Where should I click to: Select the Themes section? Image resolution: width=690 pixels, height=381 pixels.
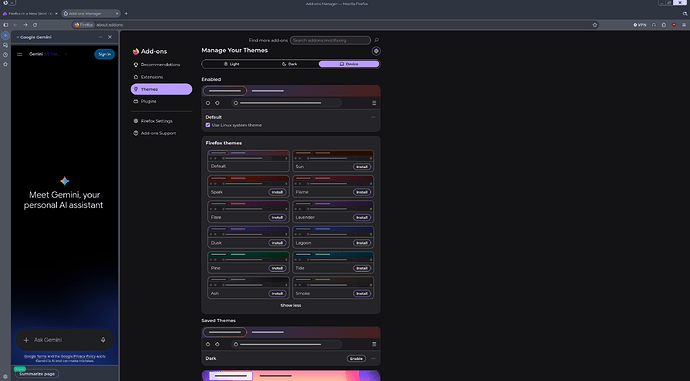[x=161, y=89]
